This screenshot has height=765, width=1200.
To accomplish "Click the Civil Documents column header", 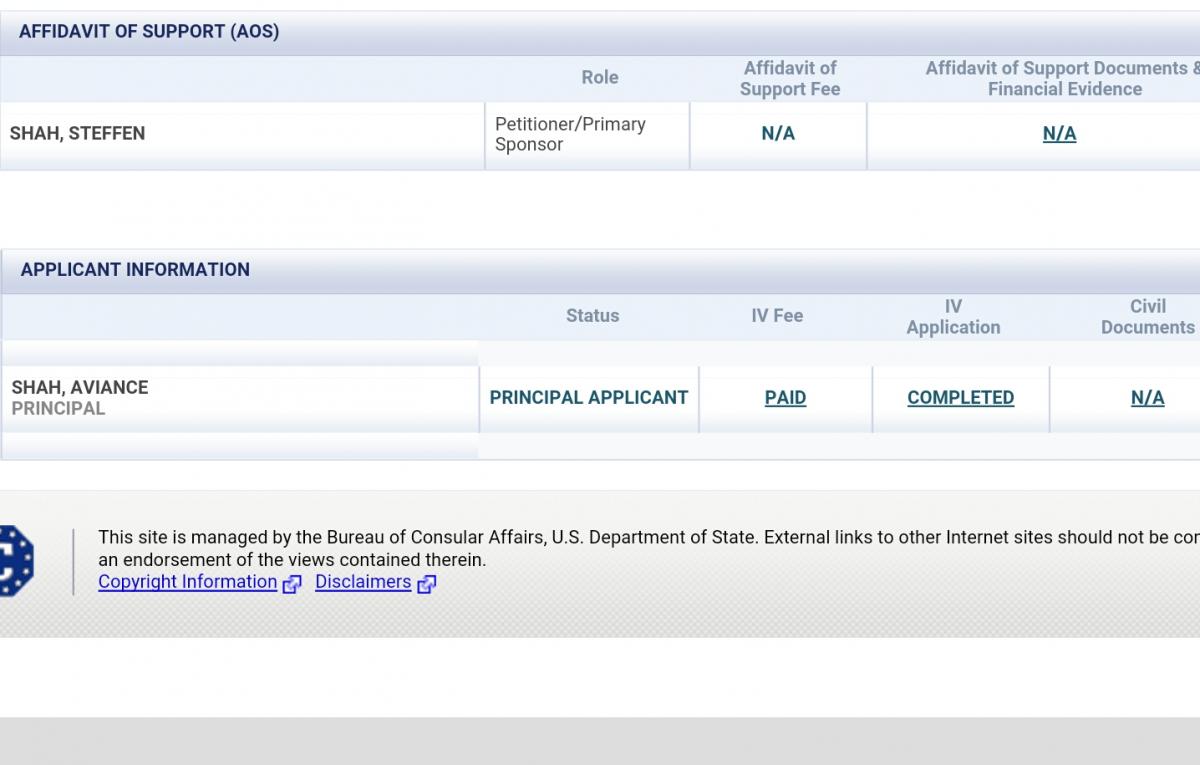I will tap(1147, 317).
